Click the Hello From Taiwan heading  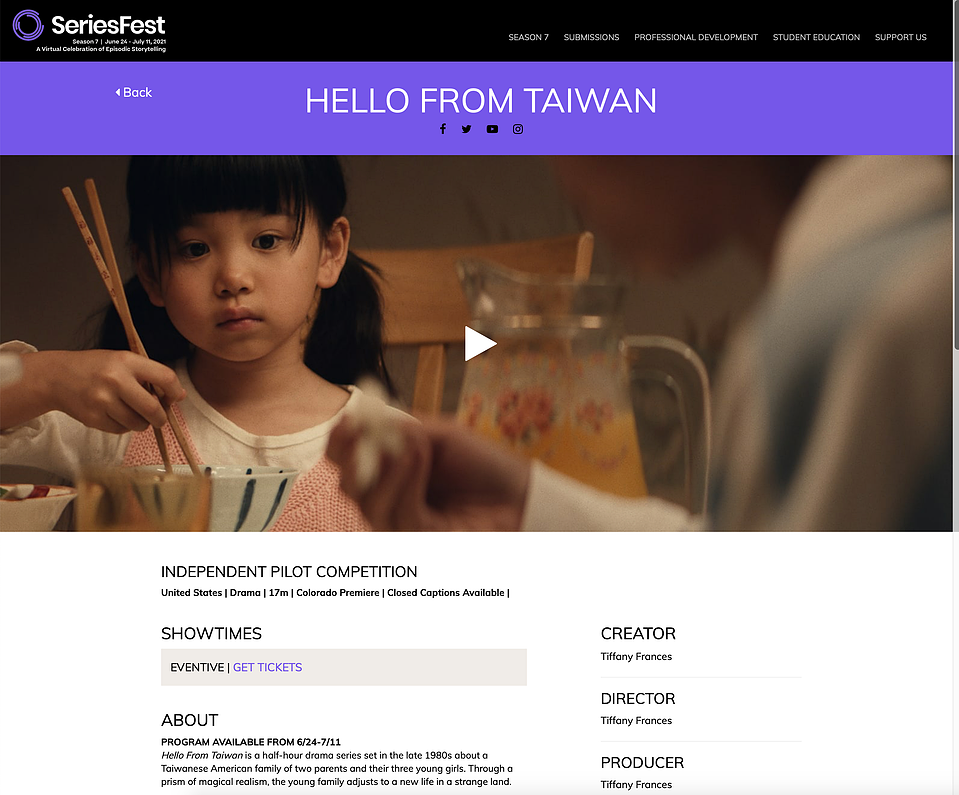(481, 101)
